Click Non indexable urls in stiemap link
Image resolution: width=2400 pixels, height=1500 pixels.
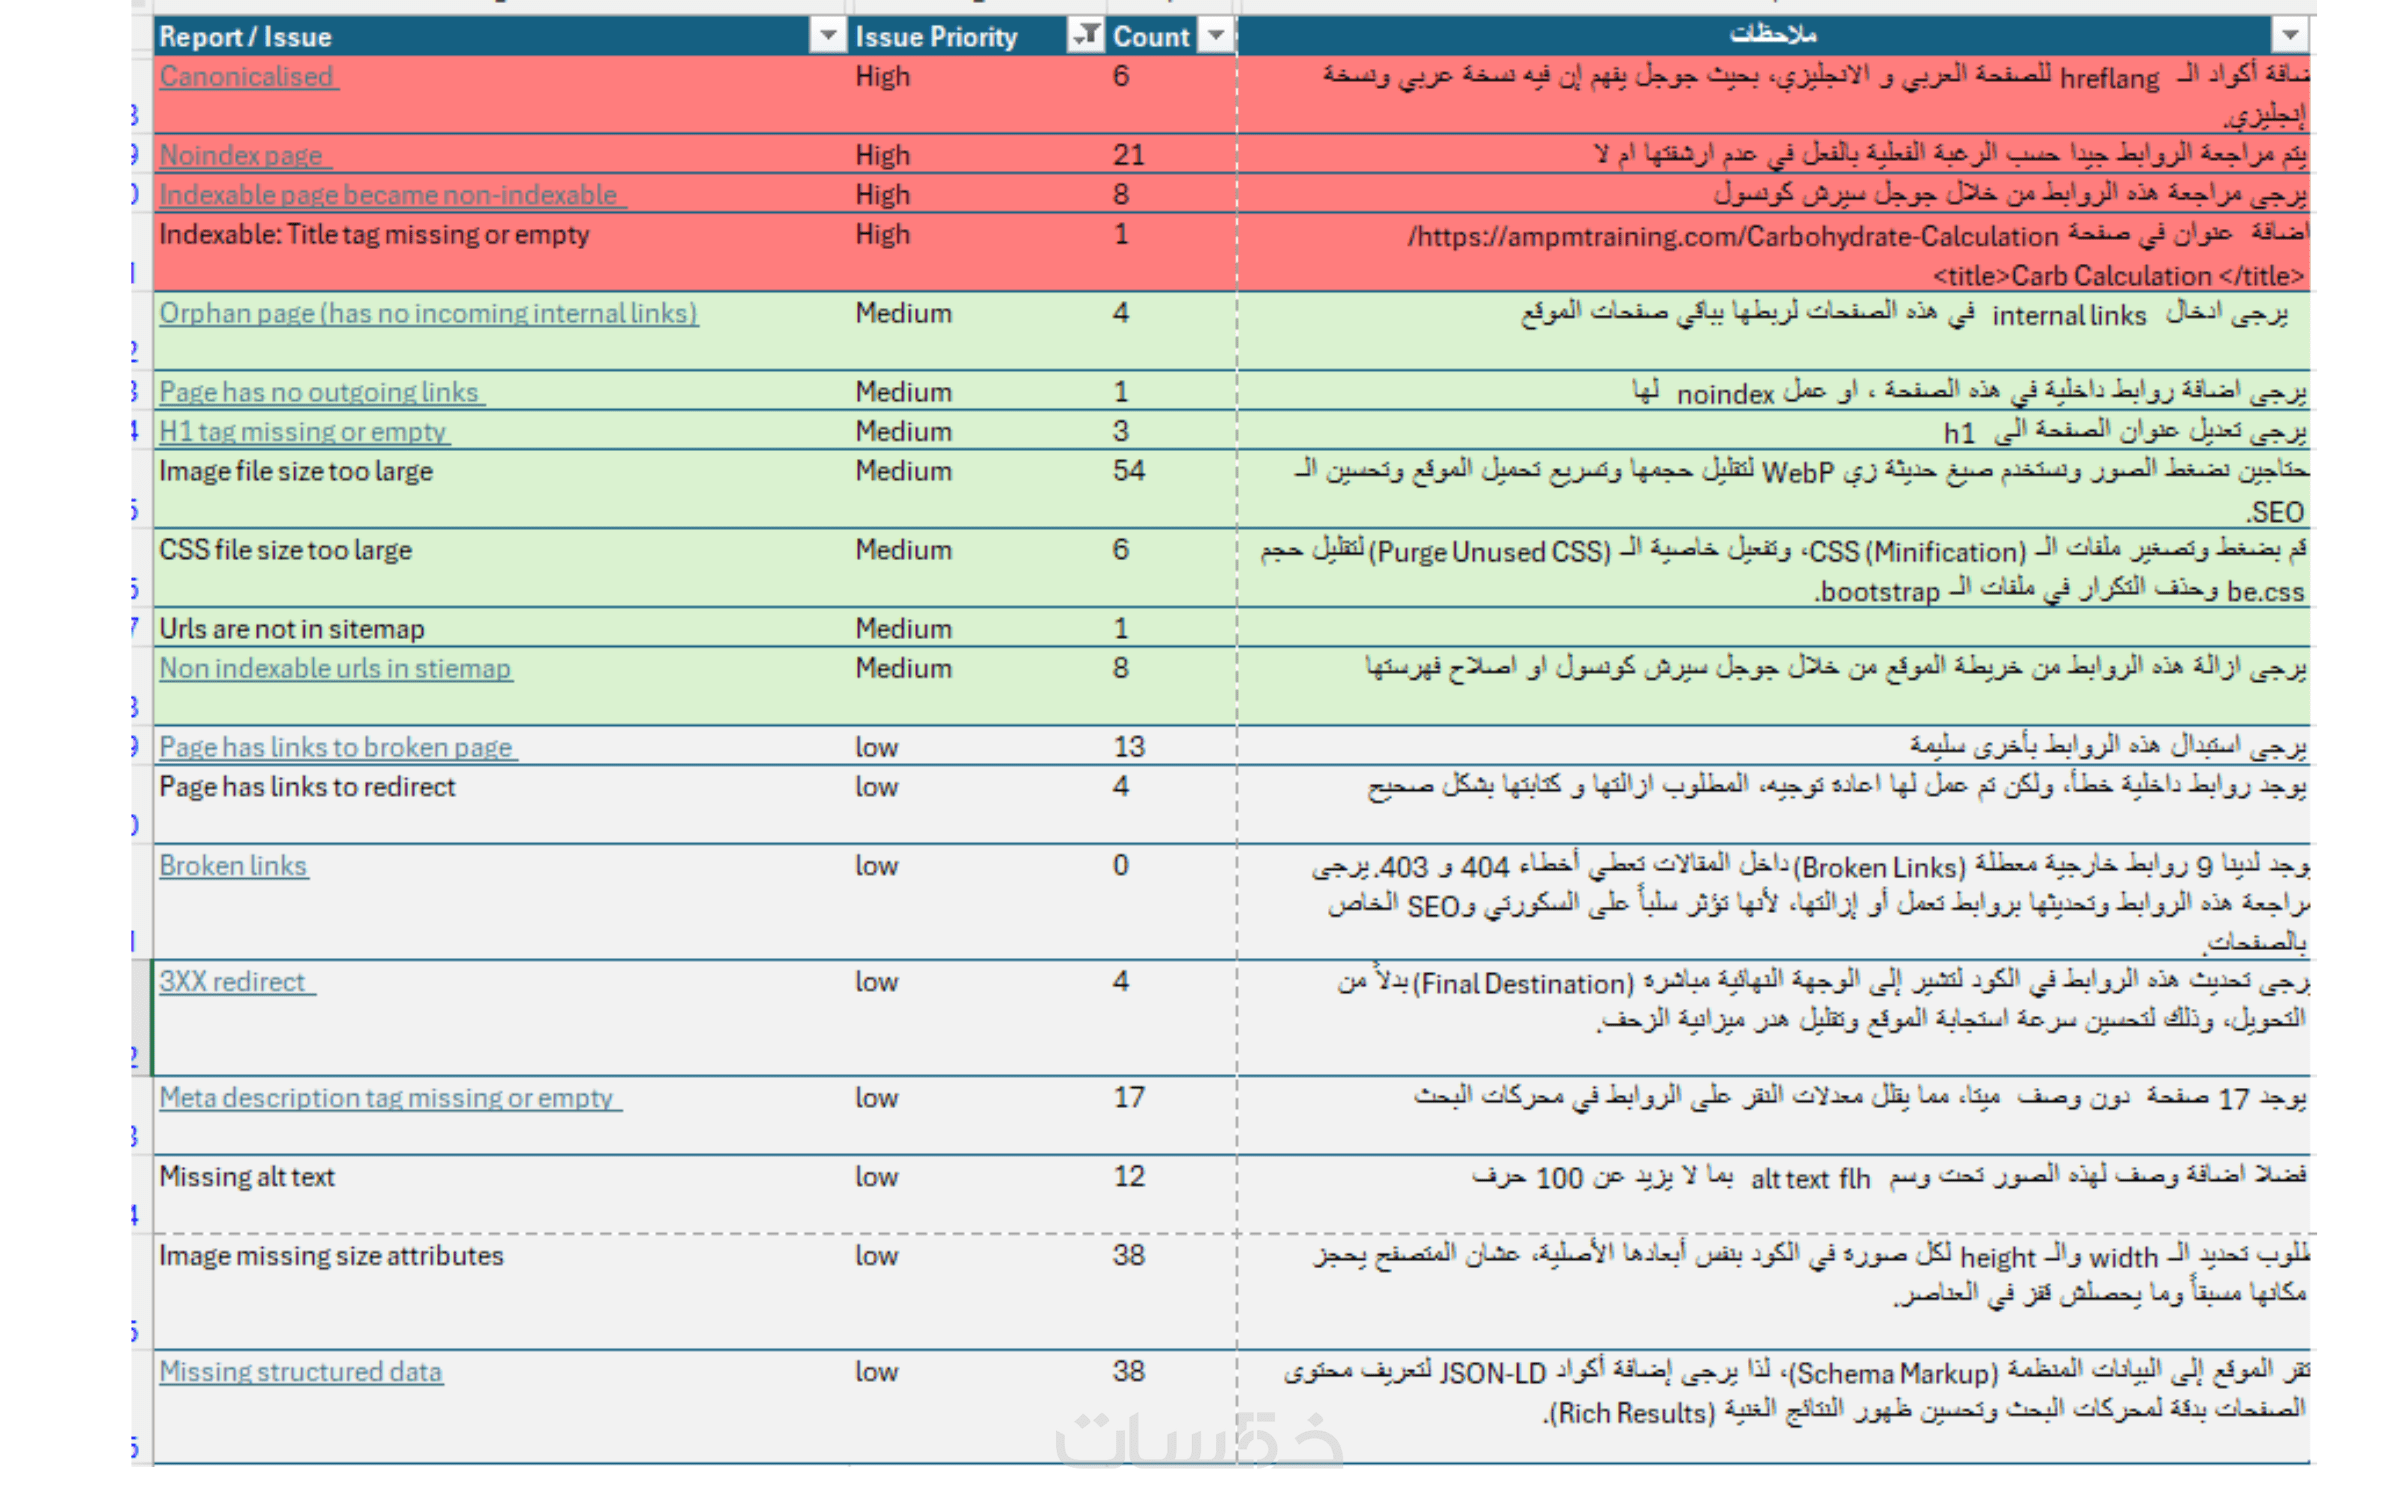click(x=335, y=669)
